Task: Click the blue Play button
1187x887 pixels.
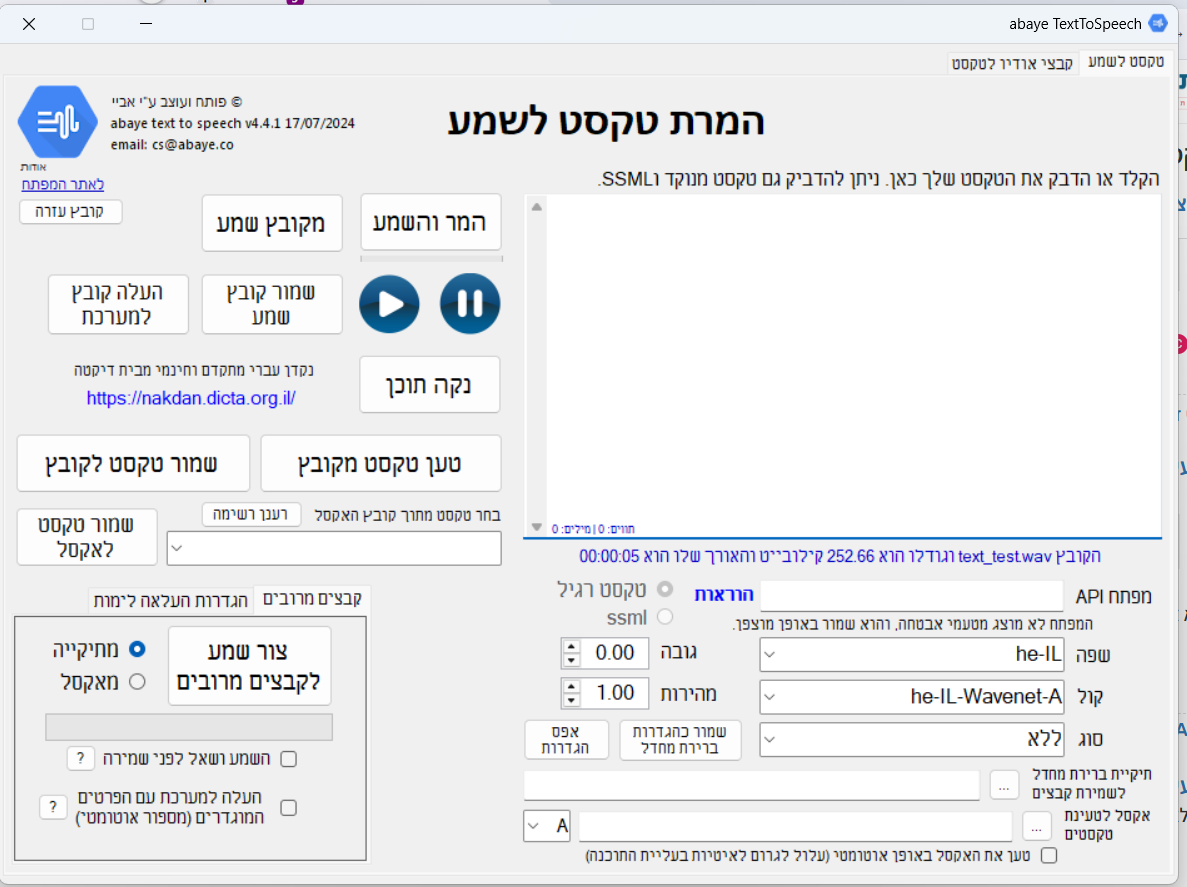Action: pyautogui.click(x=389, y=304)
